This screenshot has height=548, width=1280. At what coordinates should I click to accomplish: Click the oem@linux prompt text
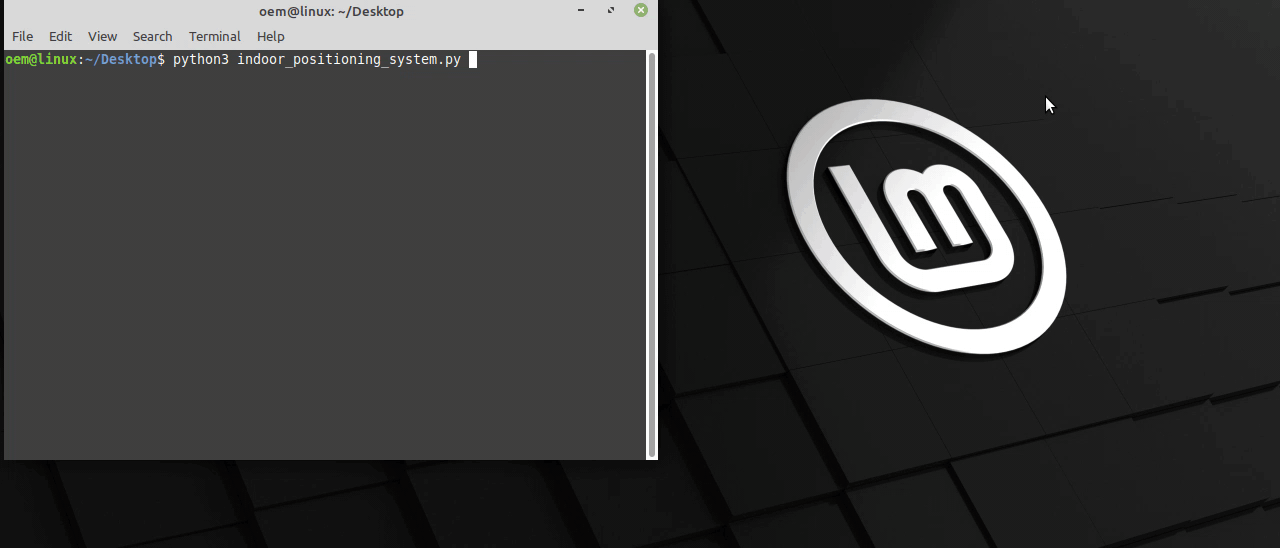[x=41, y=60]
